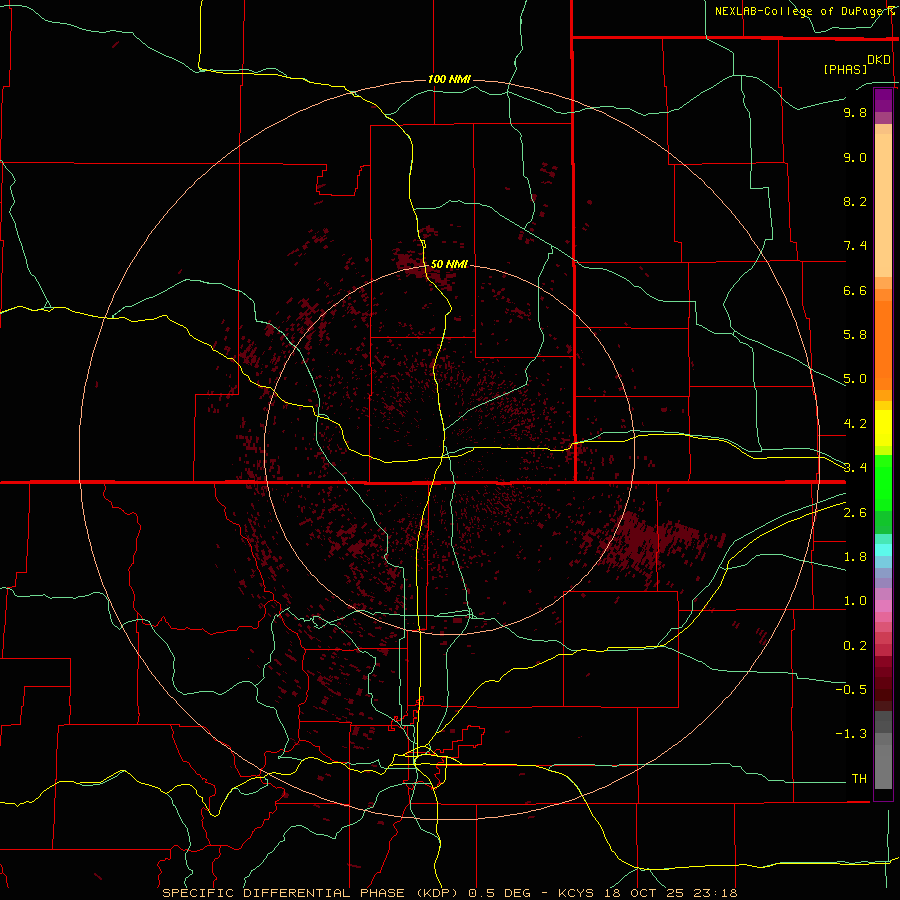Click the 7.4 value on the color scale
Image resolution: width=900 pixels, height=900 pixels.
[855, 246]
